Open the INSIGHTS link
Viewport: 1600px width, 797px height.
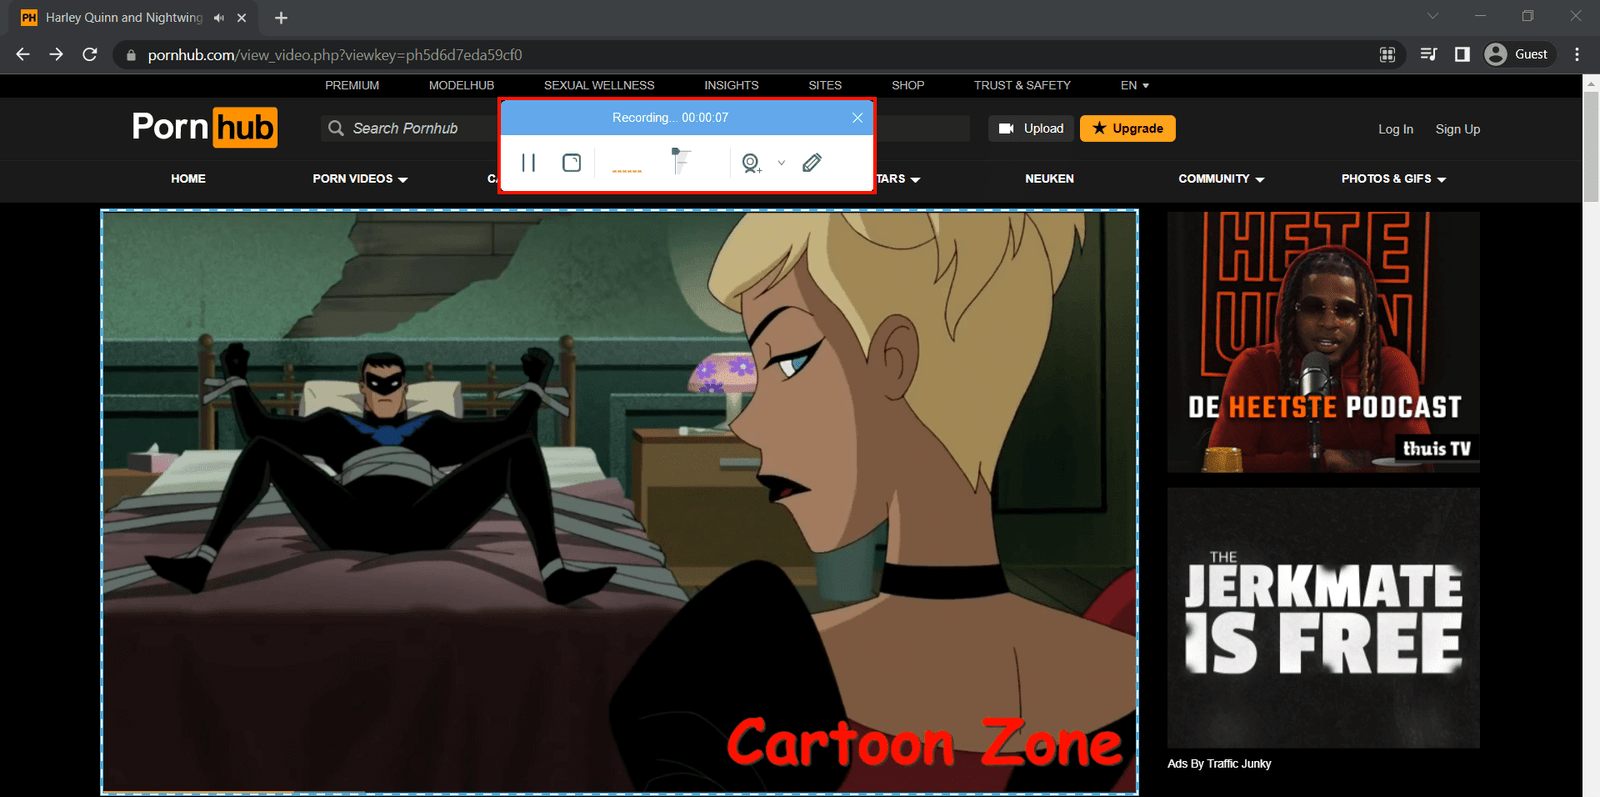coord(731,85)
